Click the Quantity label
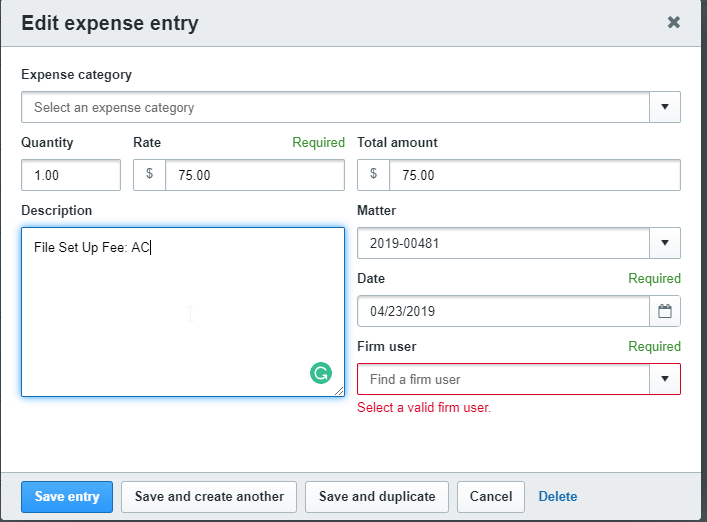 point(47,143)
